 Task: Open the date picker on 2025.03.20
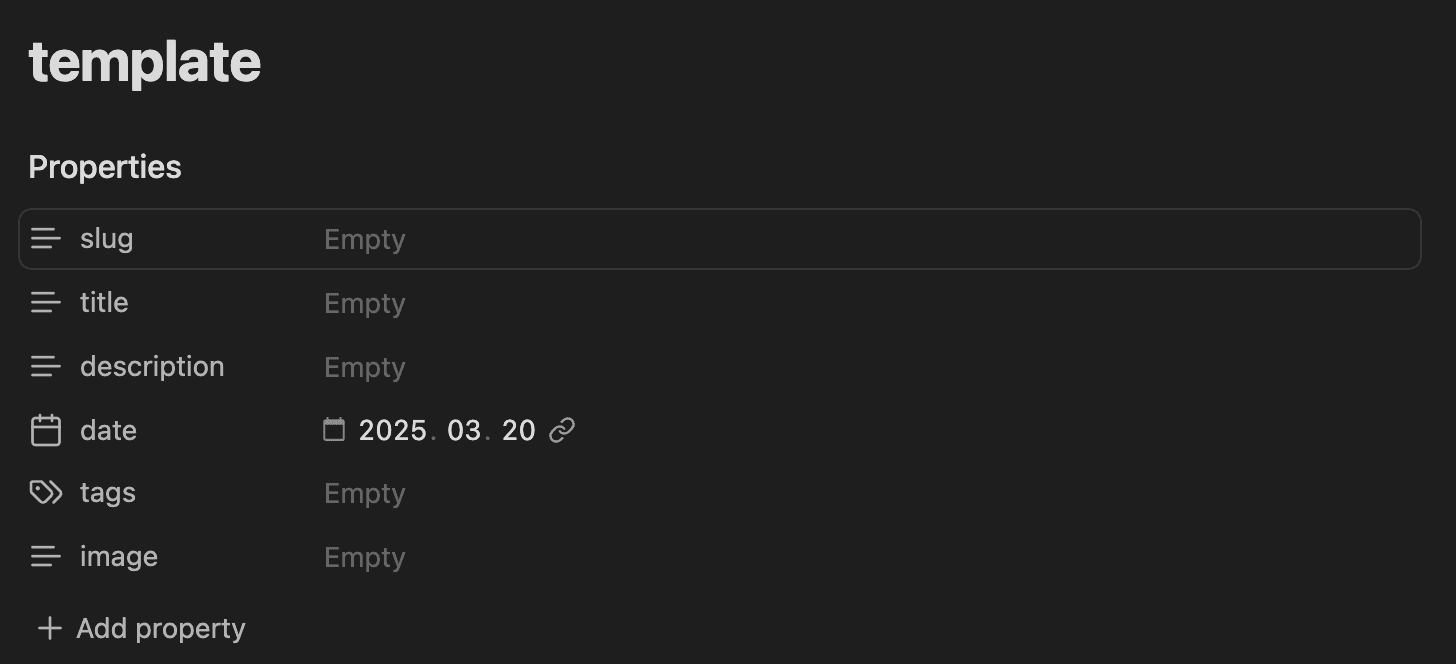pos(447,430)
